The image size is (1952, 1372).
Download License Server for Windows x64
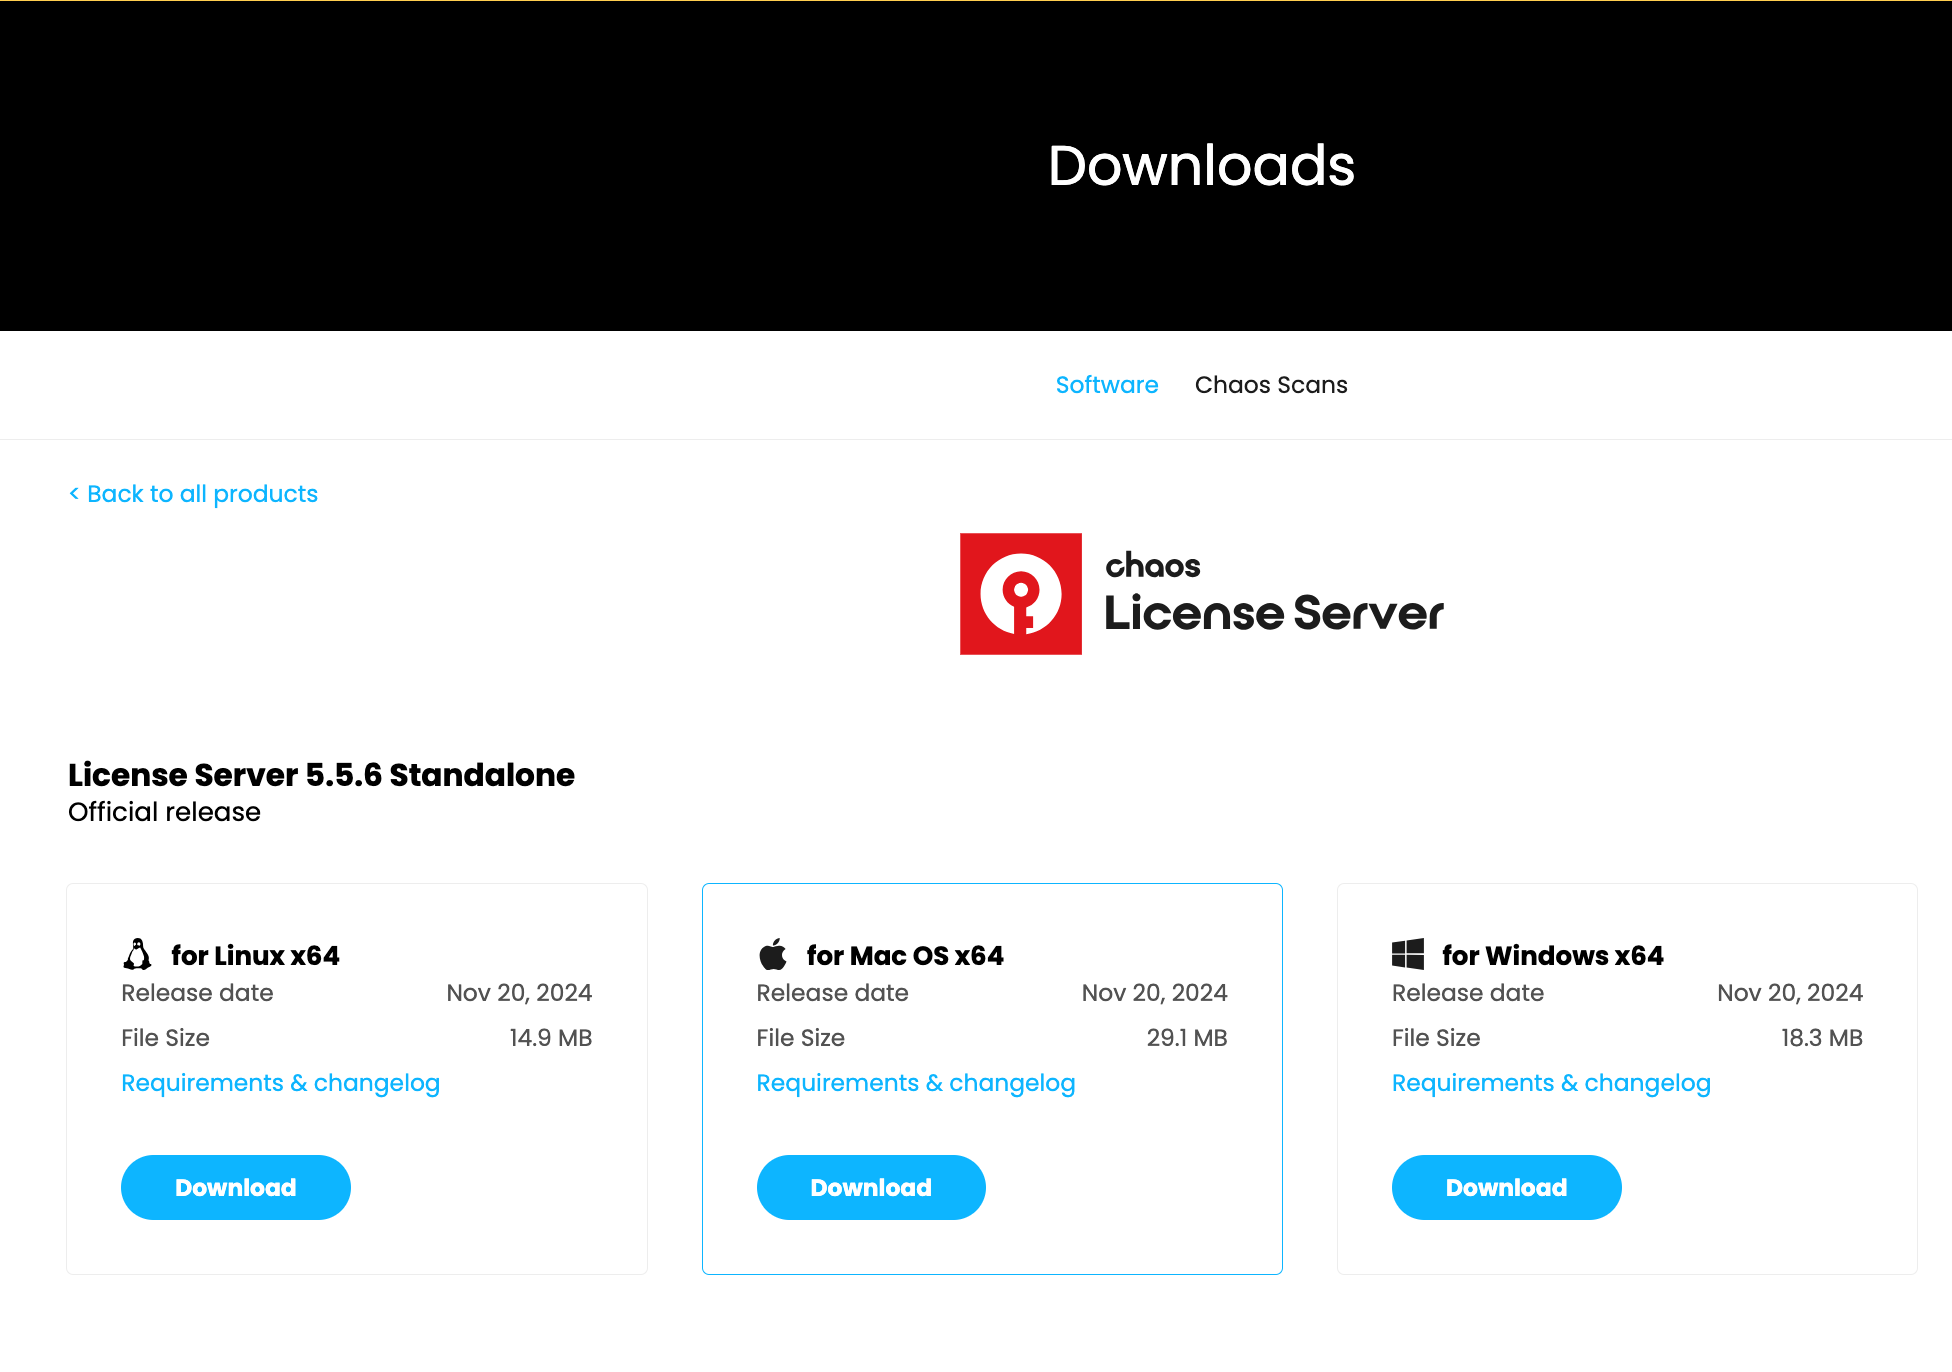(x=1507, y=1187)
